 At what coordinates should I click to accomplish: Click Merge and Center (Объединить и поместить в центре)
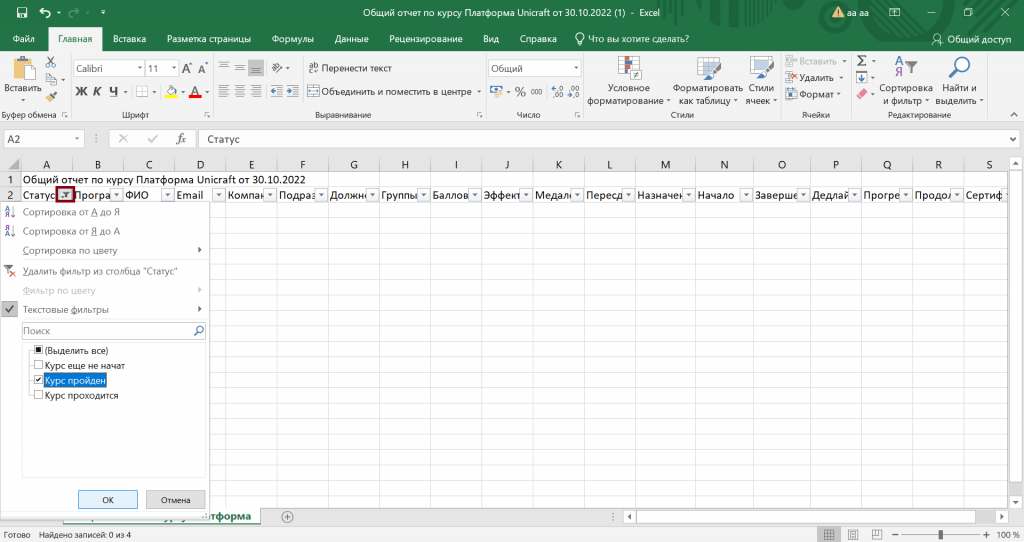tap(390, 91)
